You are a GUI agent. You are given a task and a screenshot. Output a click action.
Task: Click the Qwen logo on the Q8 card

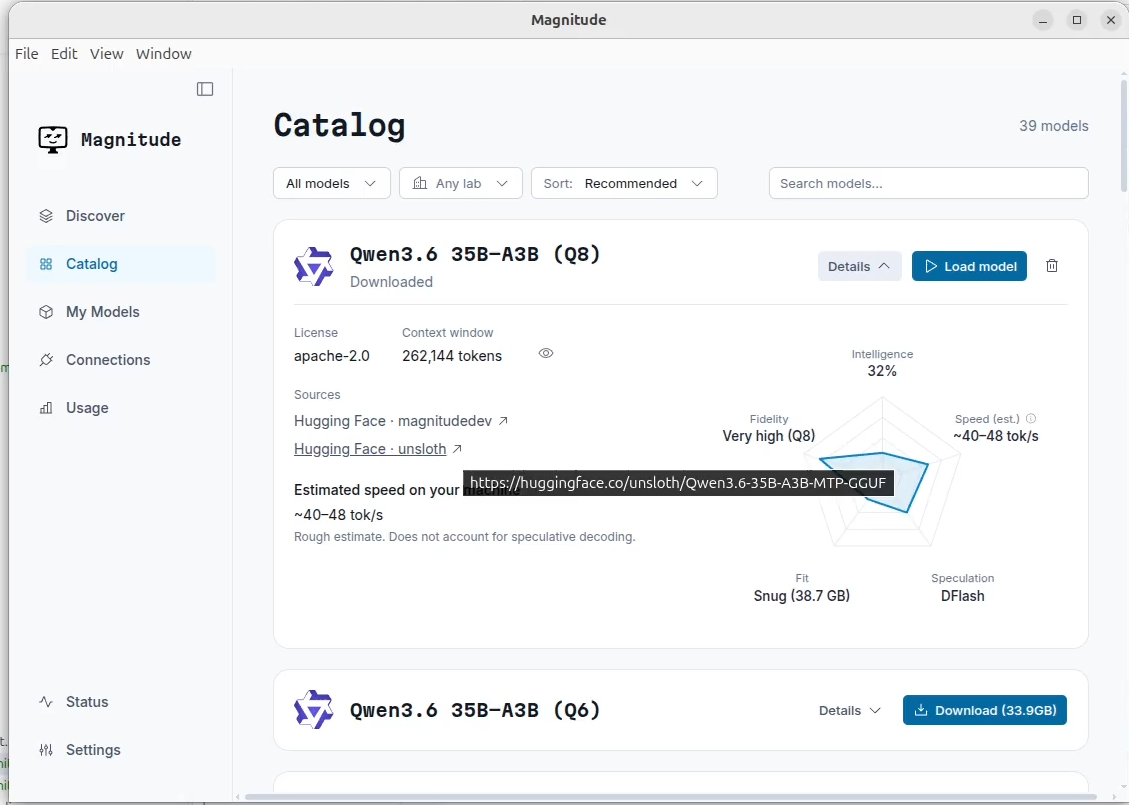[314, 266]
